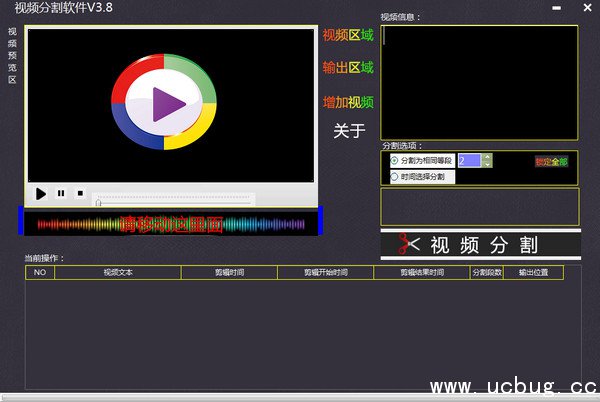Click the 剪辑结果时间 column header
The width and height of the screenshot is (600, 402).
(422, 272)
